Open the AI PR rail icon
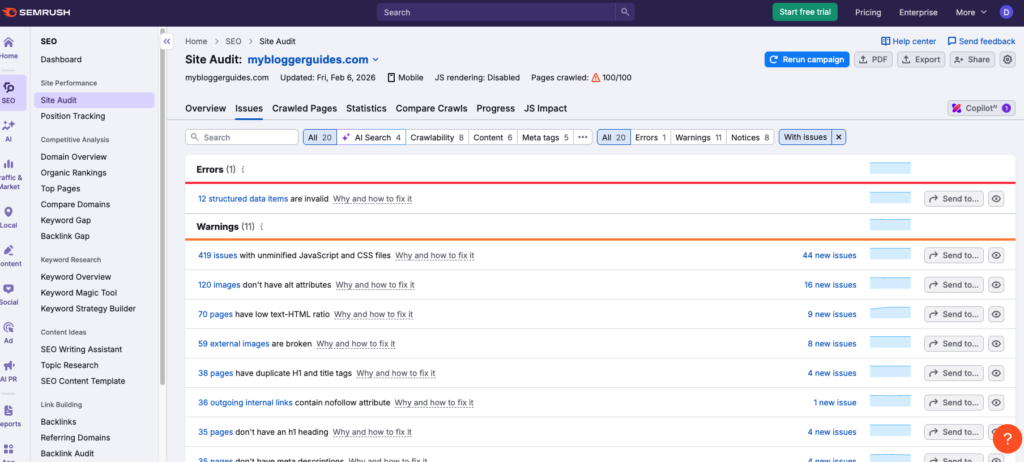 tap(9, 372)
